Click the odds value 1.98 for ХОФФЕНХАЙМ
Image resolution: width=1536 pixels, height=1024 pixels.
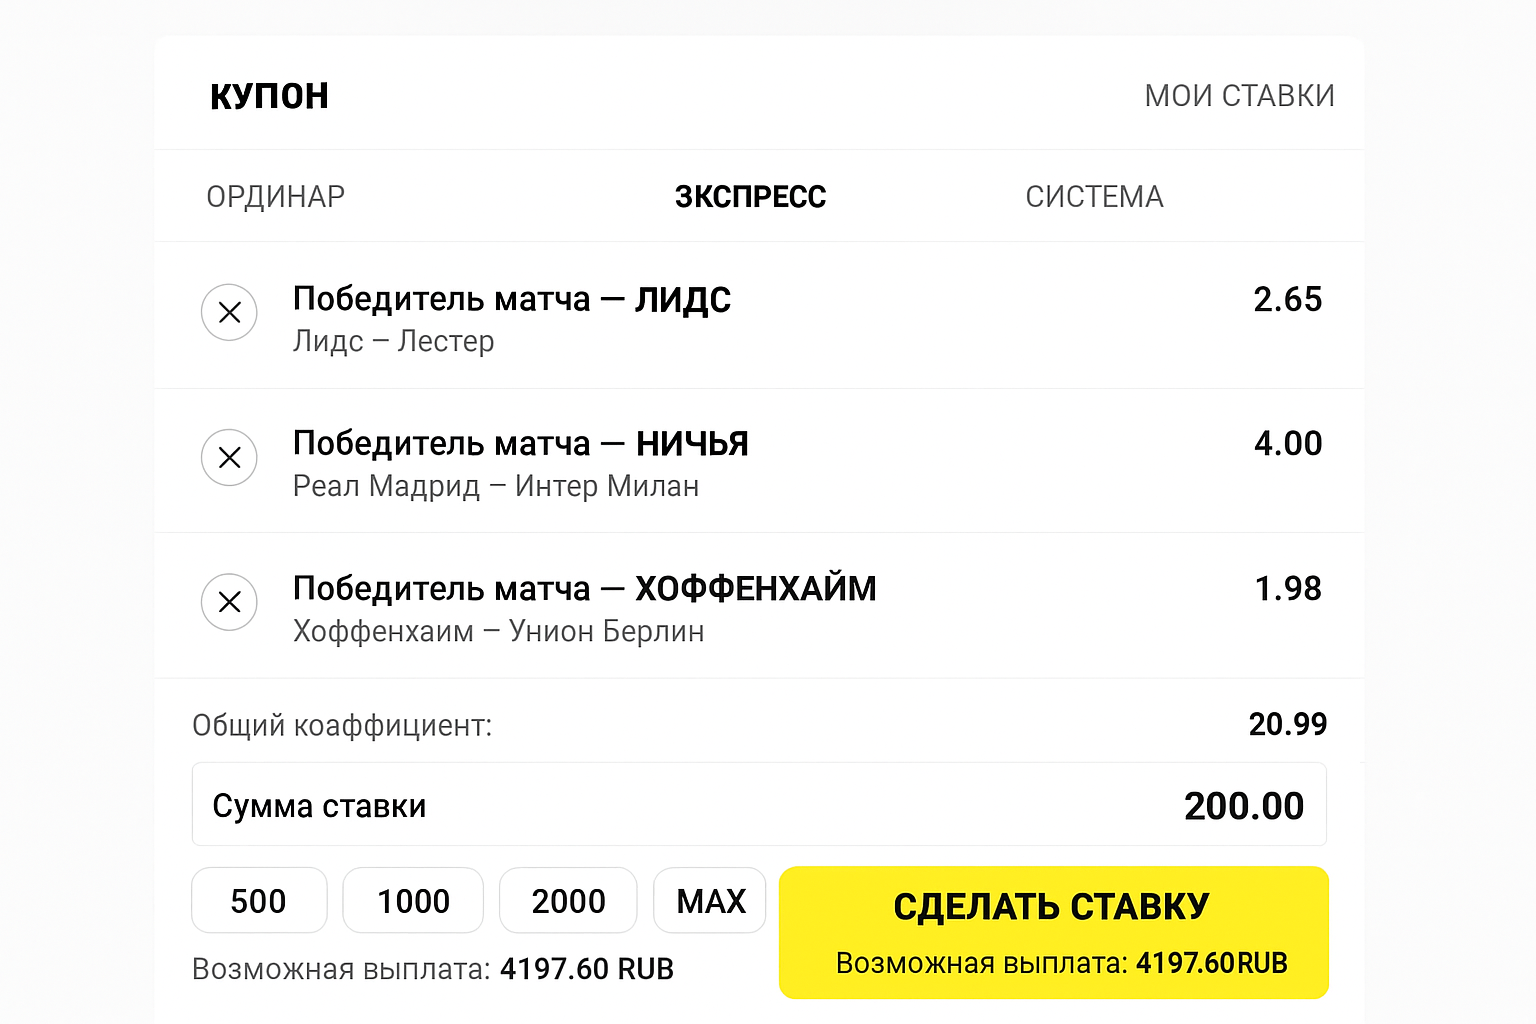[x=1289, y=588]
